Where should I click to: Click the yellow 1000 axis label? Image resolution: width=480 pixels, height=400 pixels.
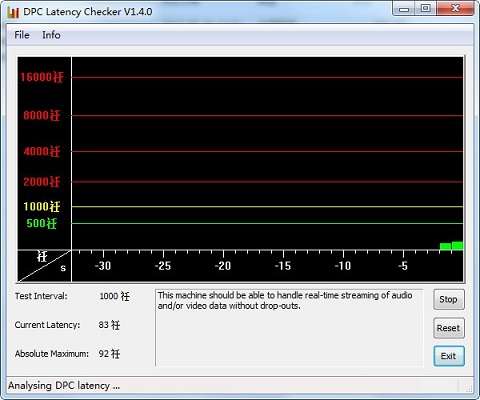(x=42, y=207)
